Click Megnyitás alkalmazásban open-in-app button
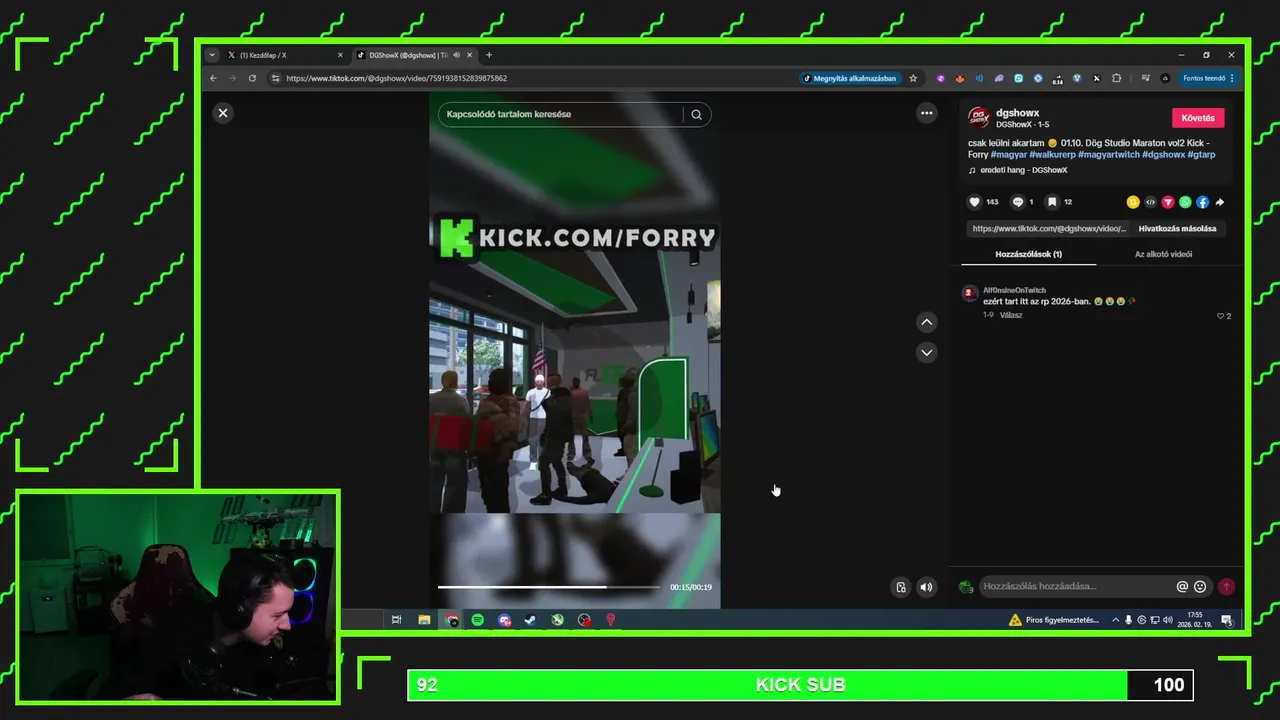Screen dimensions: 1280x720 tap(850, 78)
